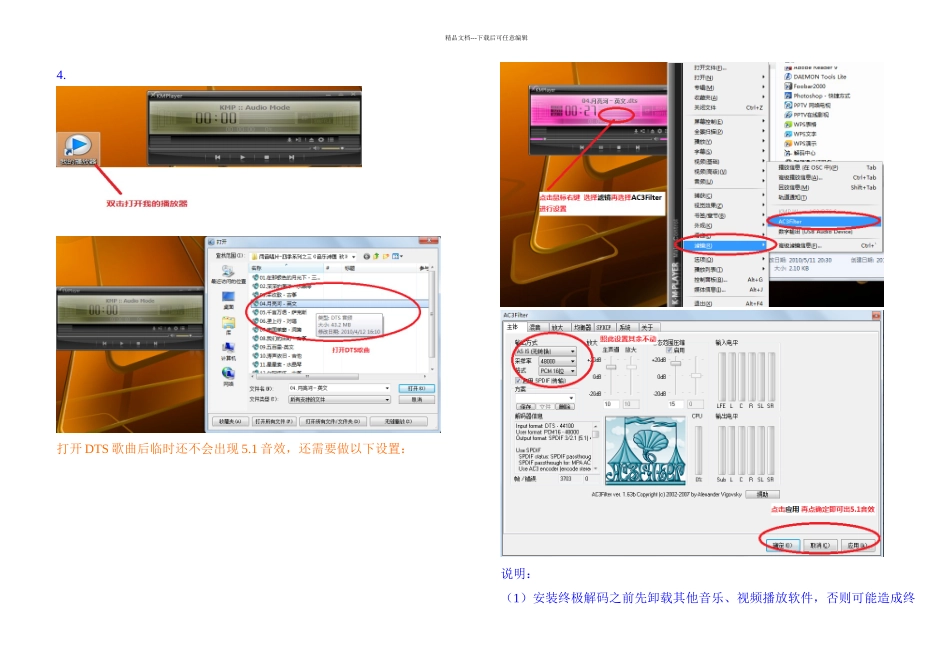
Task: Click Foobar2000 shortcut icon
Action: 805,86
